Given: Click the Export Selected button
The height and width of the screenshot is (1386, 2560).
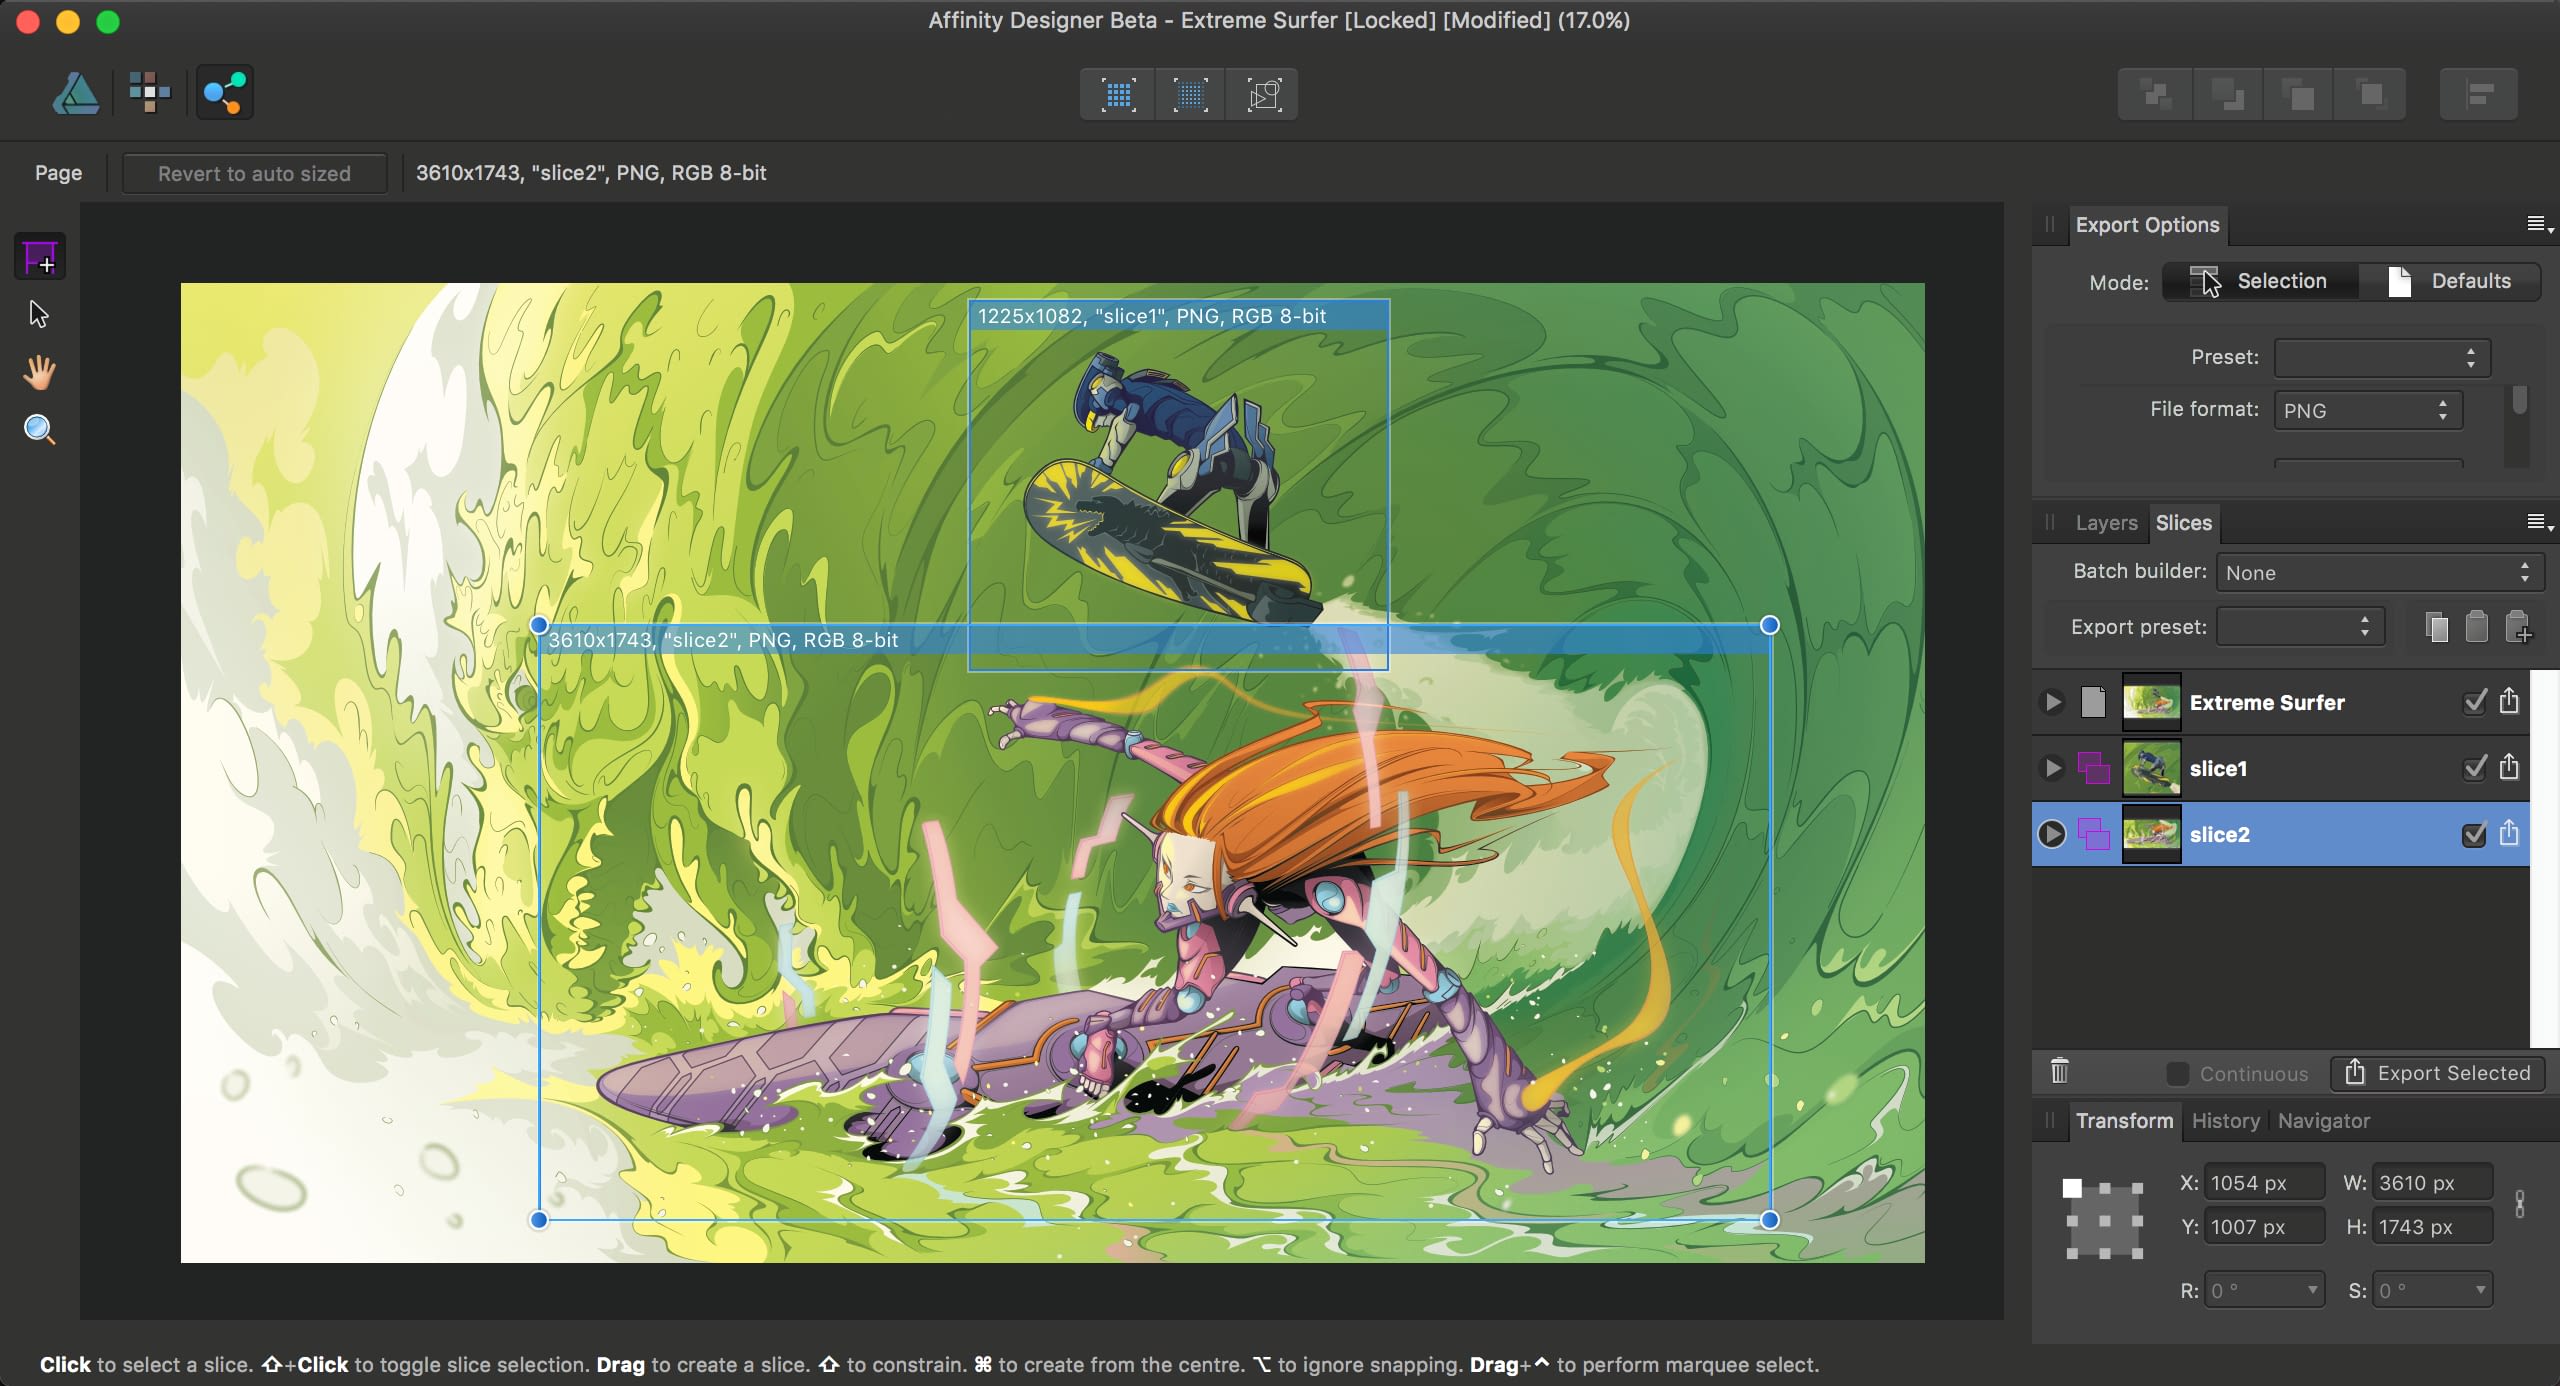Looking at the screenshot, I should (x=2438, y=1073).
